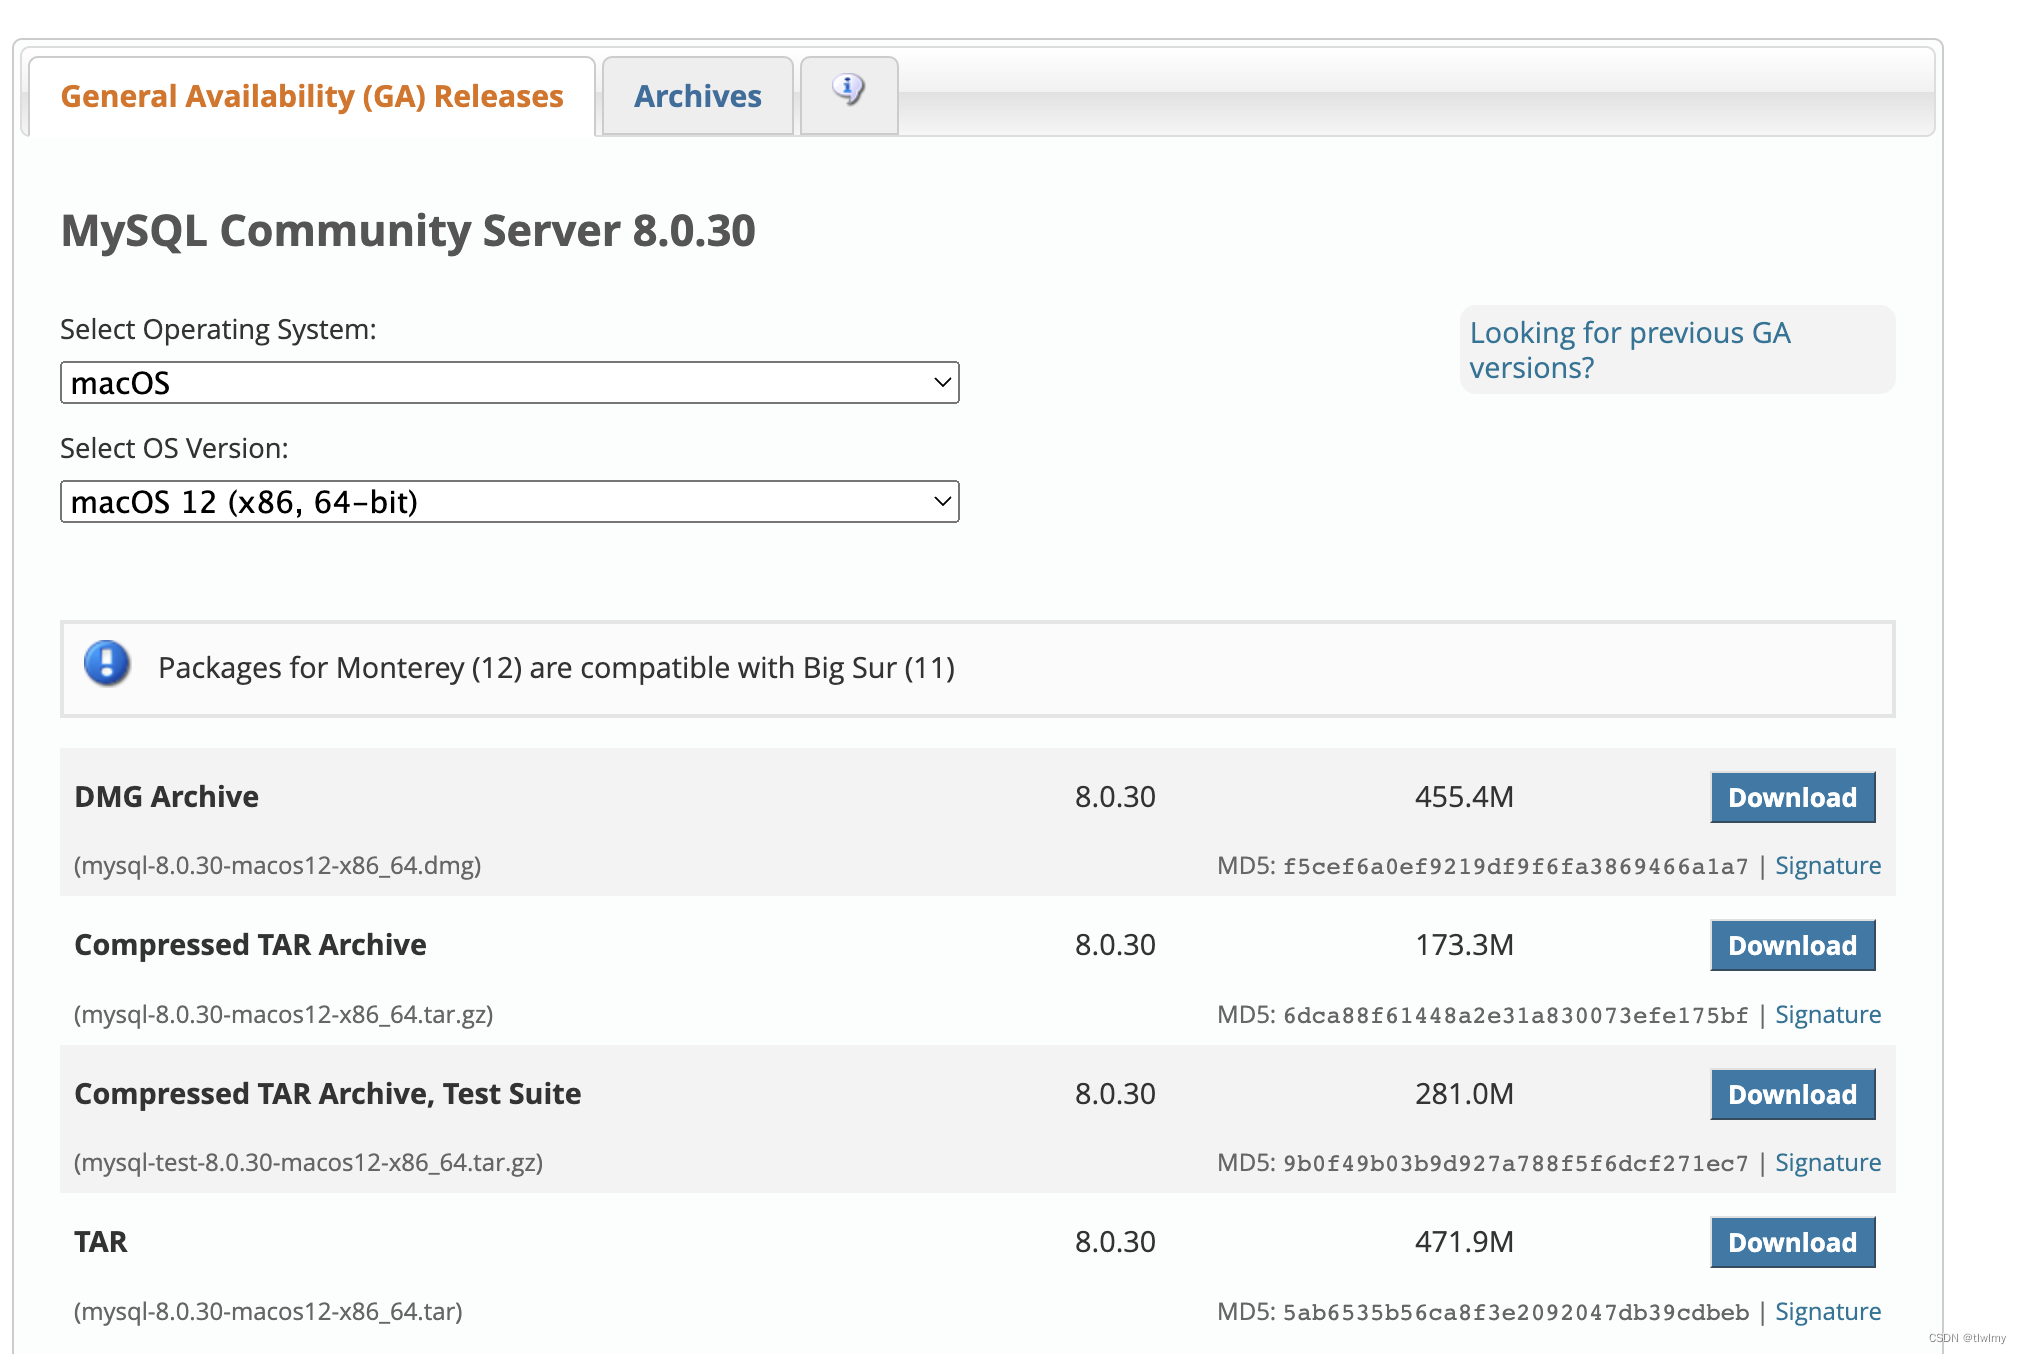2022x1354 pixels.
Task: Click the Monterey compatibility notice text
Action: coord(556,668)
